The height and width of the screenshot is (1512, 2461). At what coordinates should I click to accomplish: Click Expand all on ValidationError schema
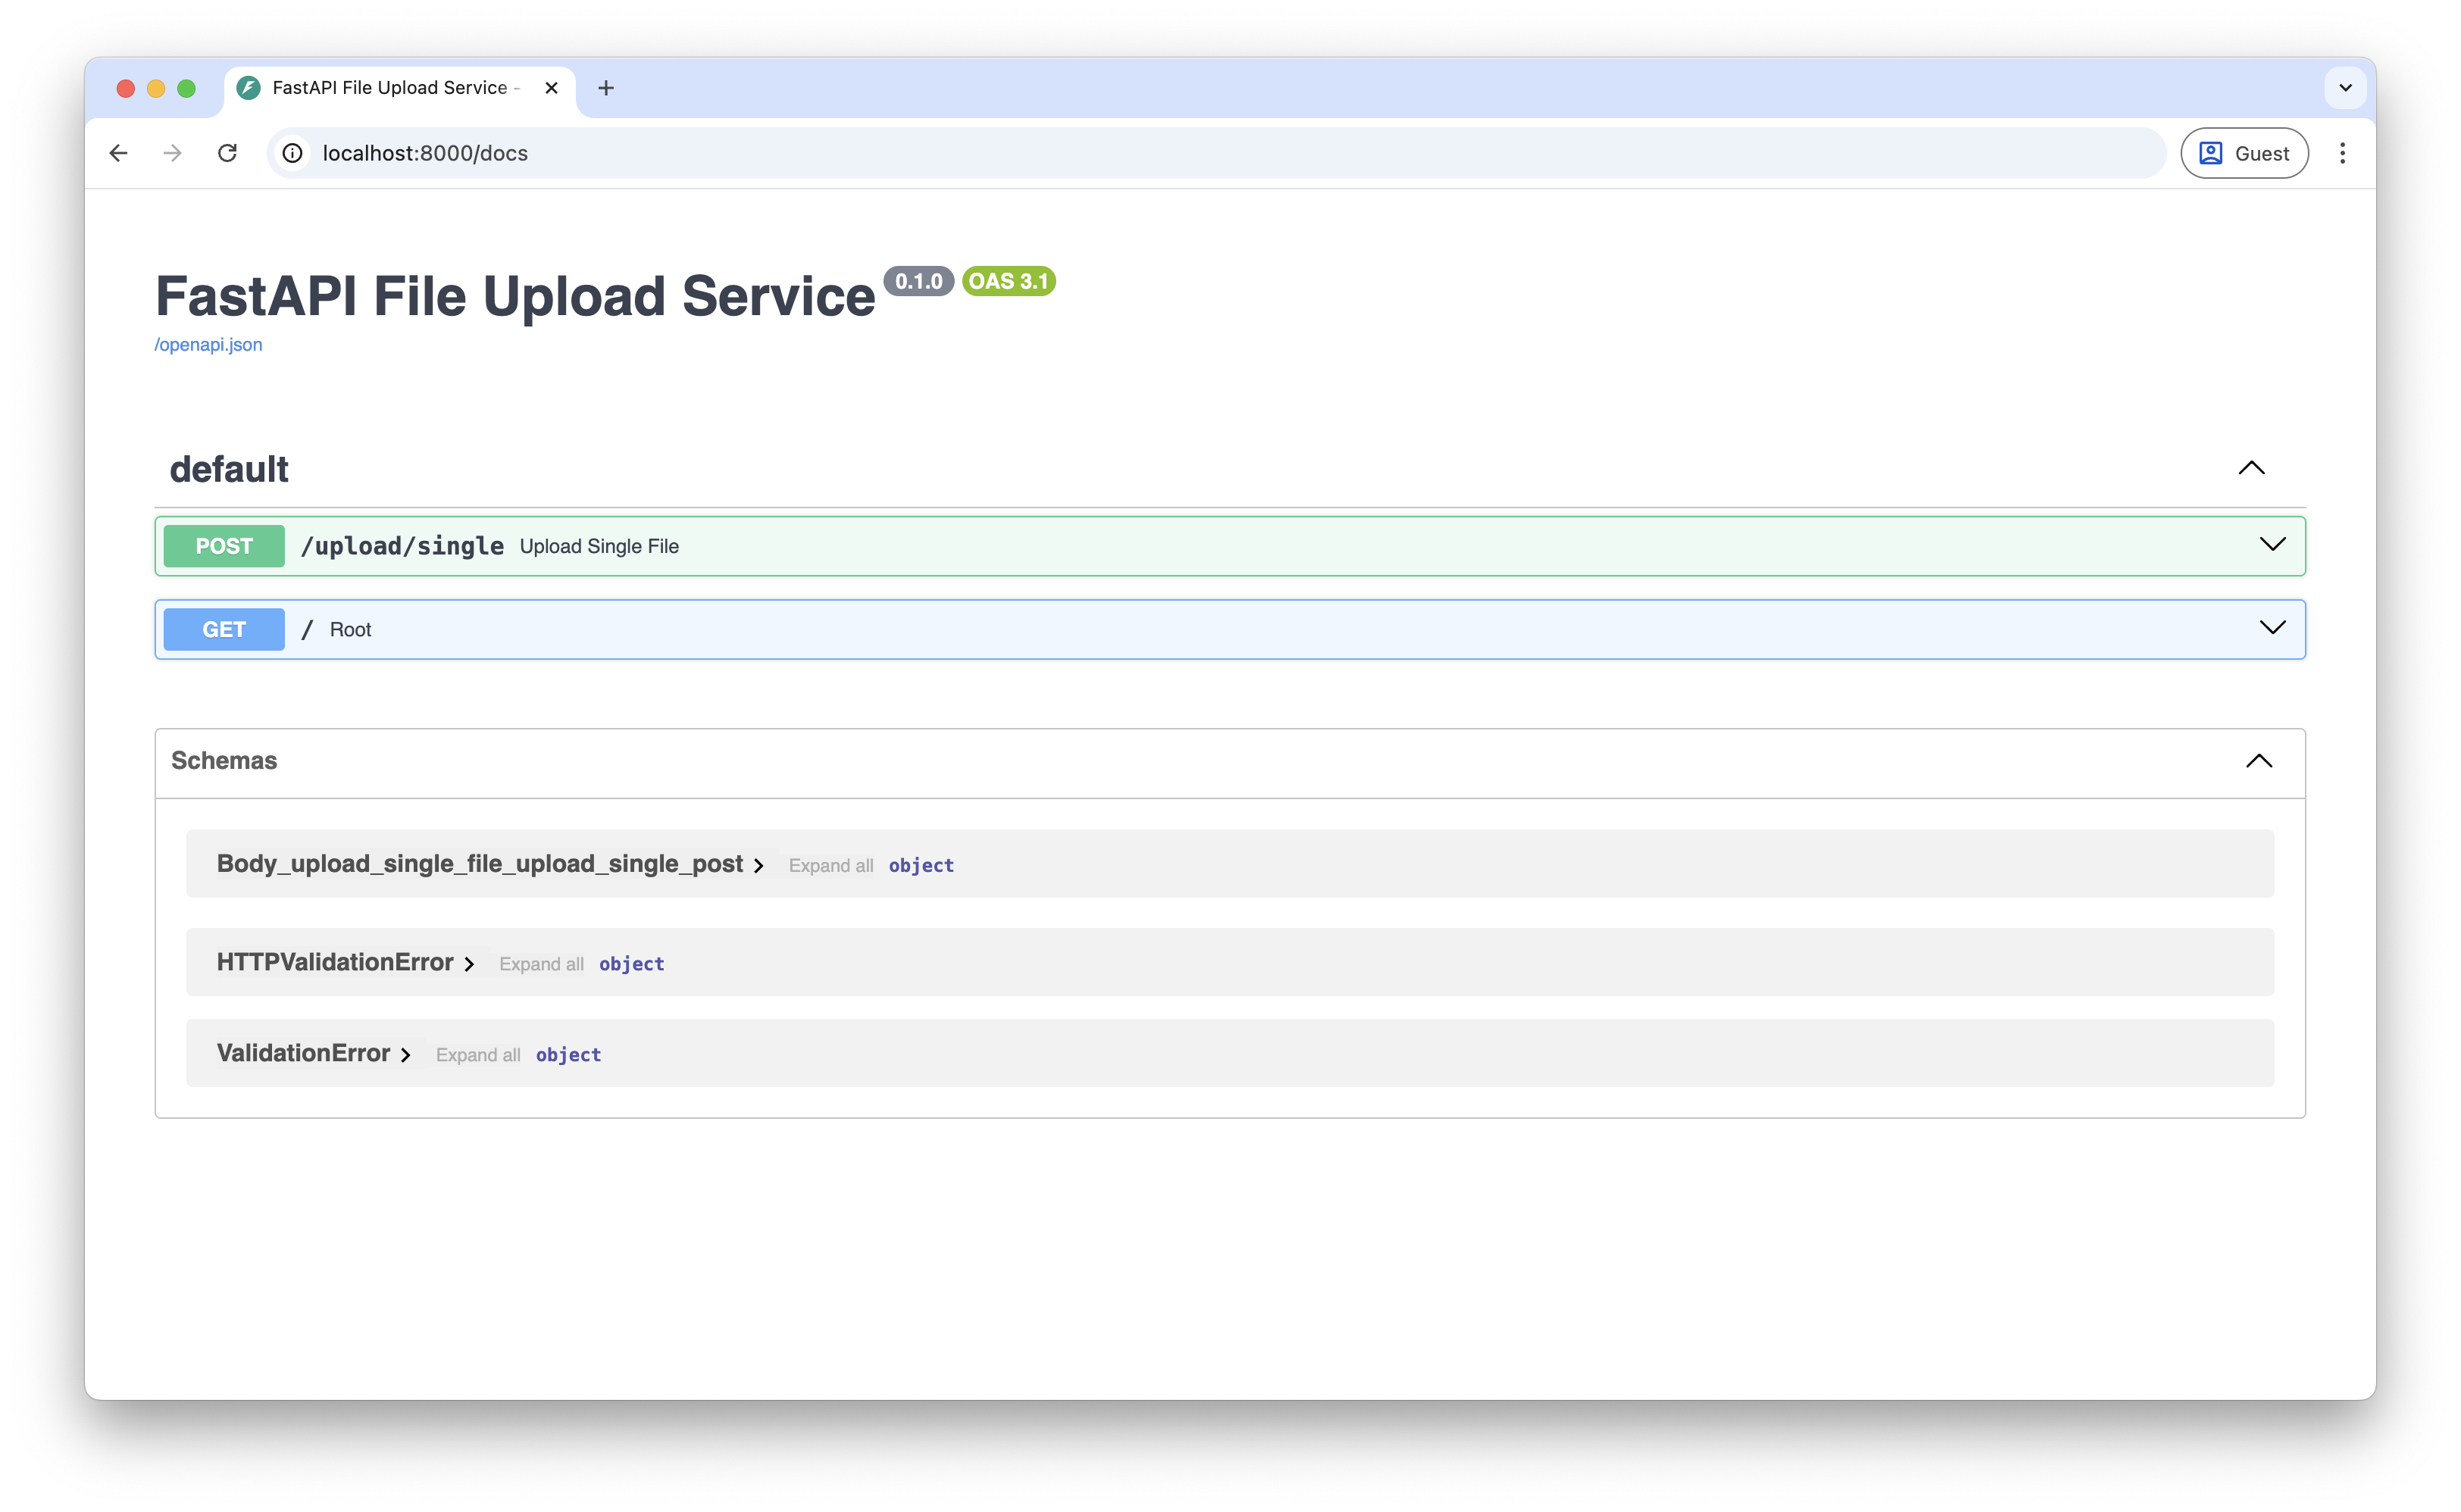tap(478, 1054)
